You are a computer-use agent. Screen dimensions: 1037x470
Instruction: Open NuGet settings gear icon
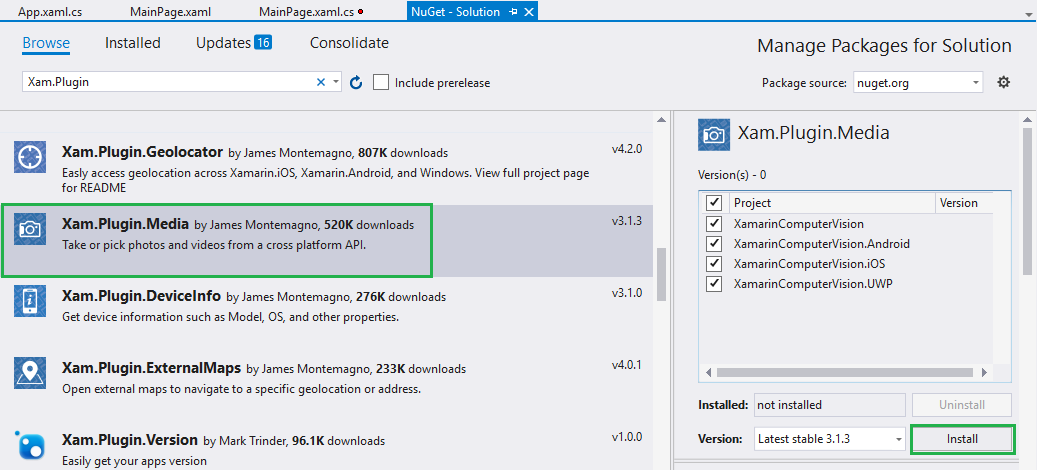[x=1004, y=83]
